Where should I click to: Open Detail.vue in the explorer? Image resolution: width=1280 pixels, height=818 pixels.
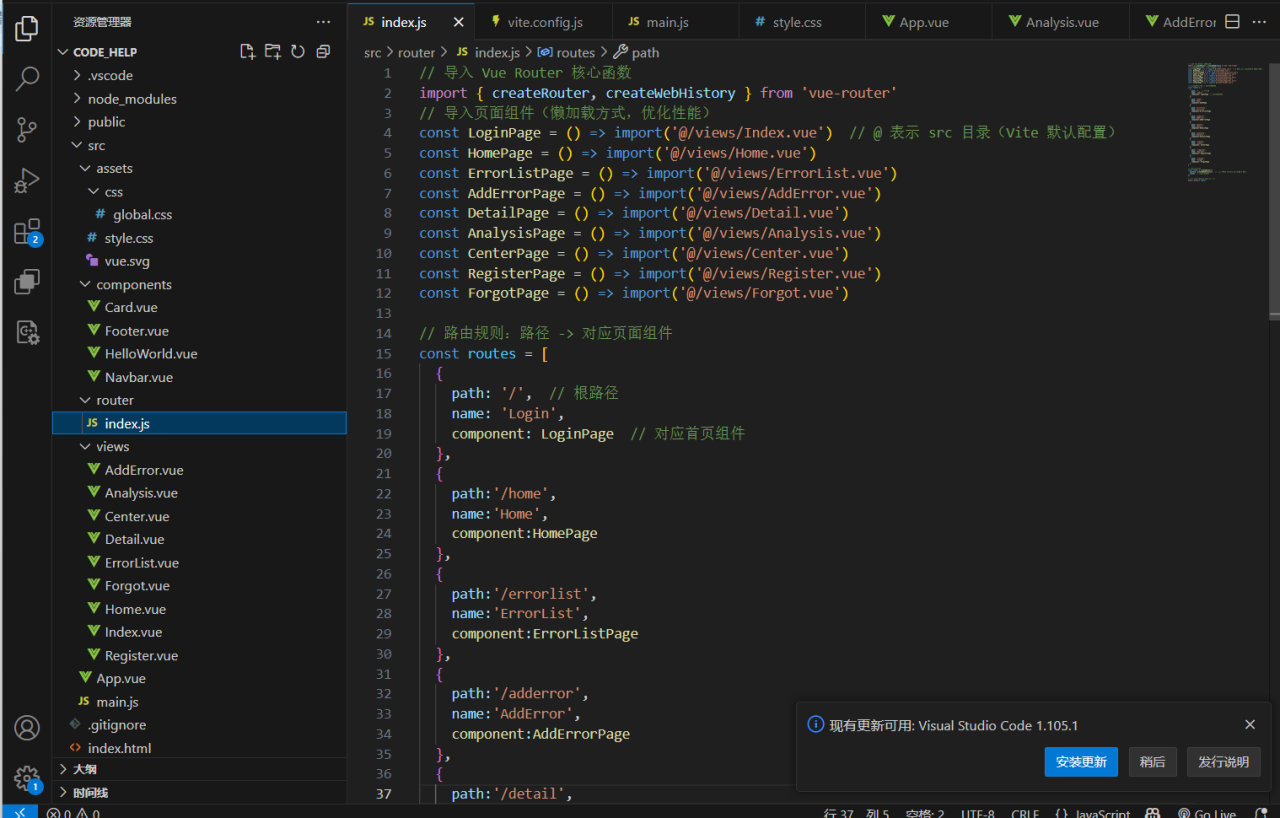point(199,539)
